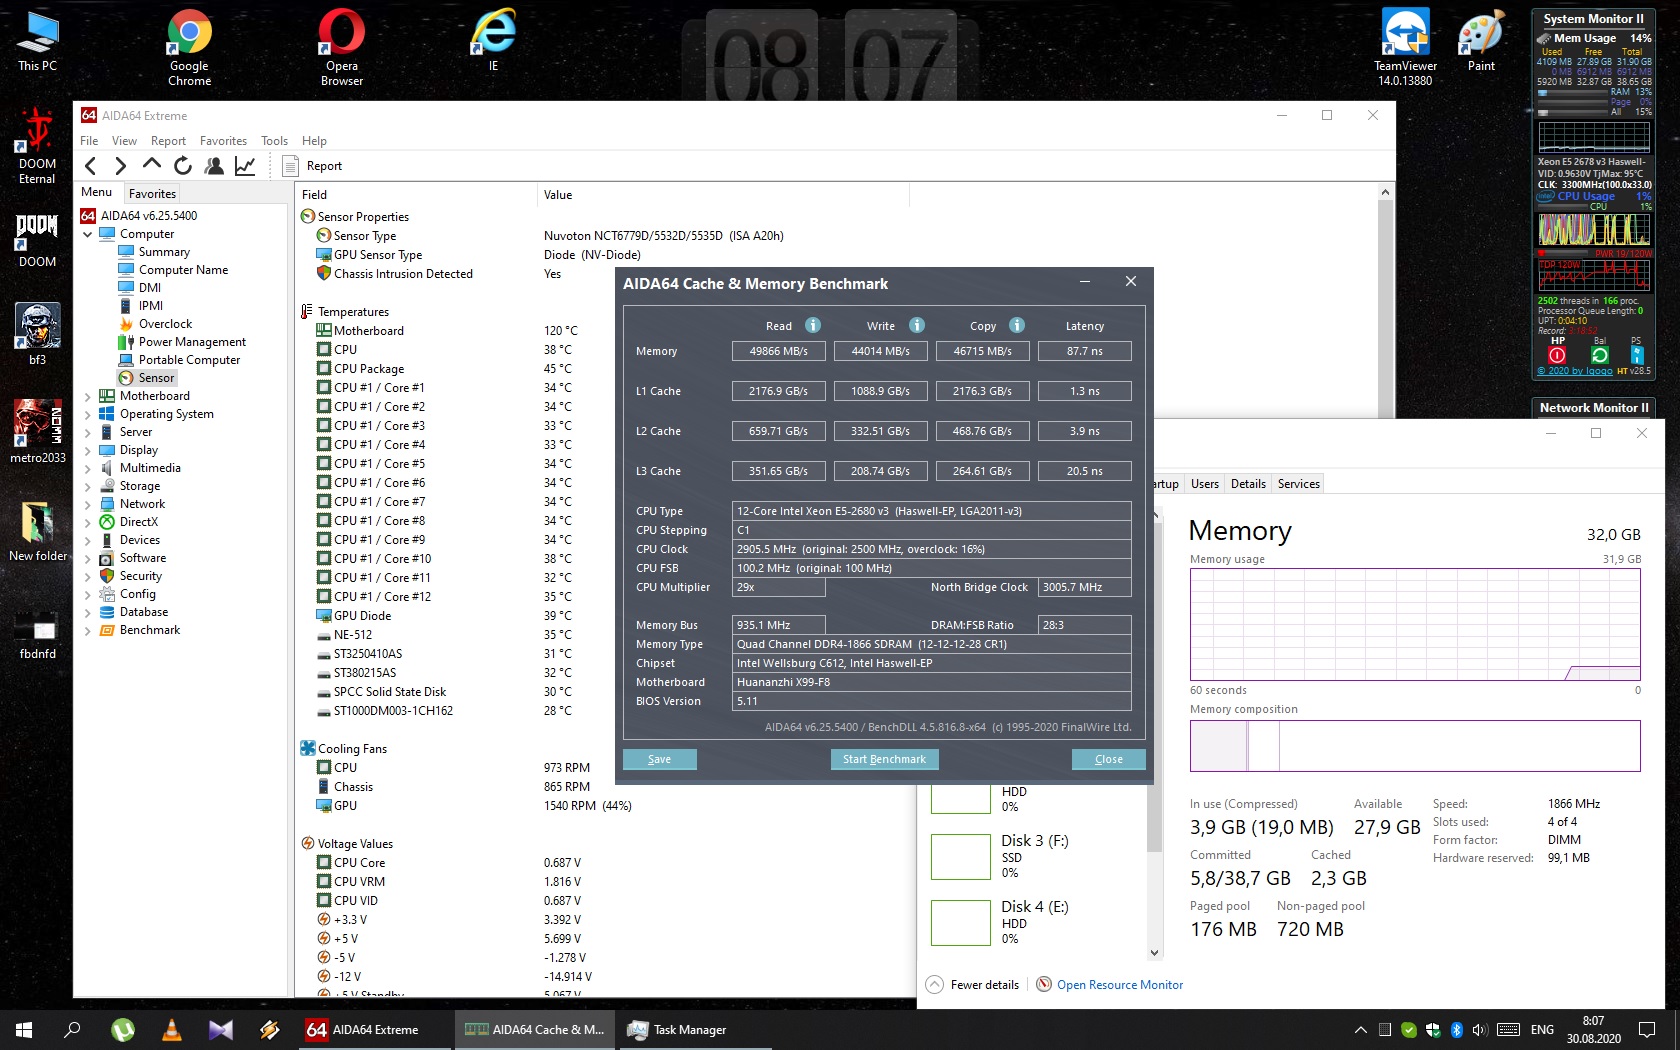
Task: Show info for the Write column in benchmark
Action: coord(917,325)
